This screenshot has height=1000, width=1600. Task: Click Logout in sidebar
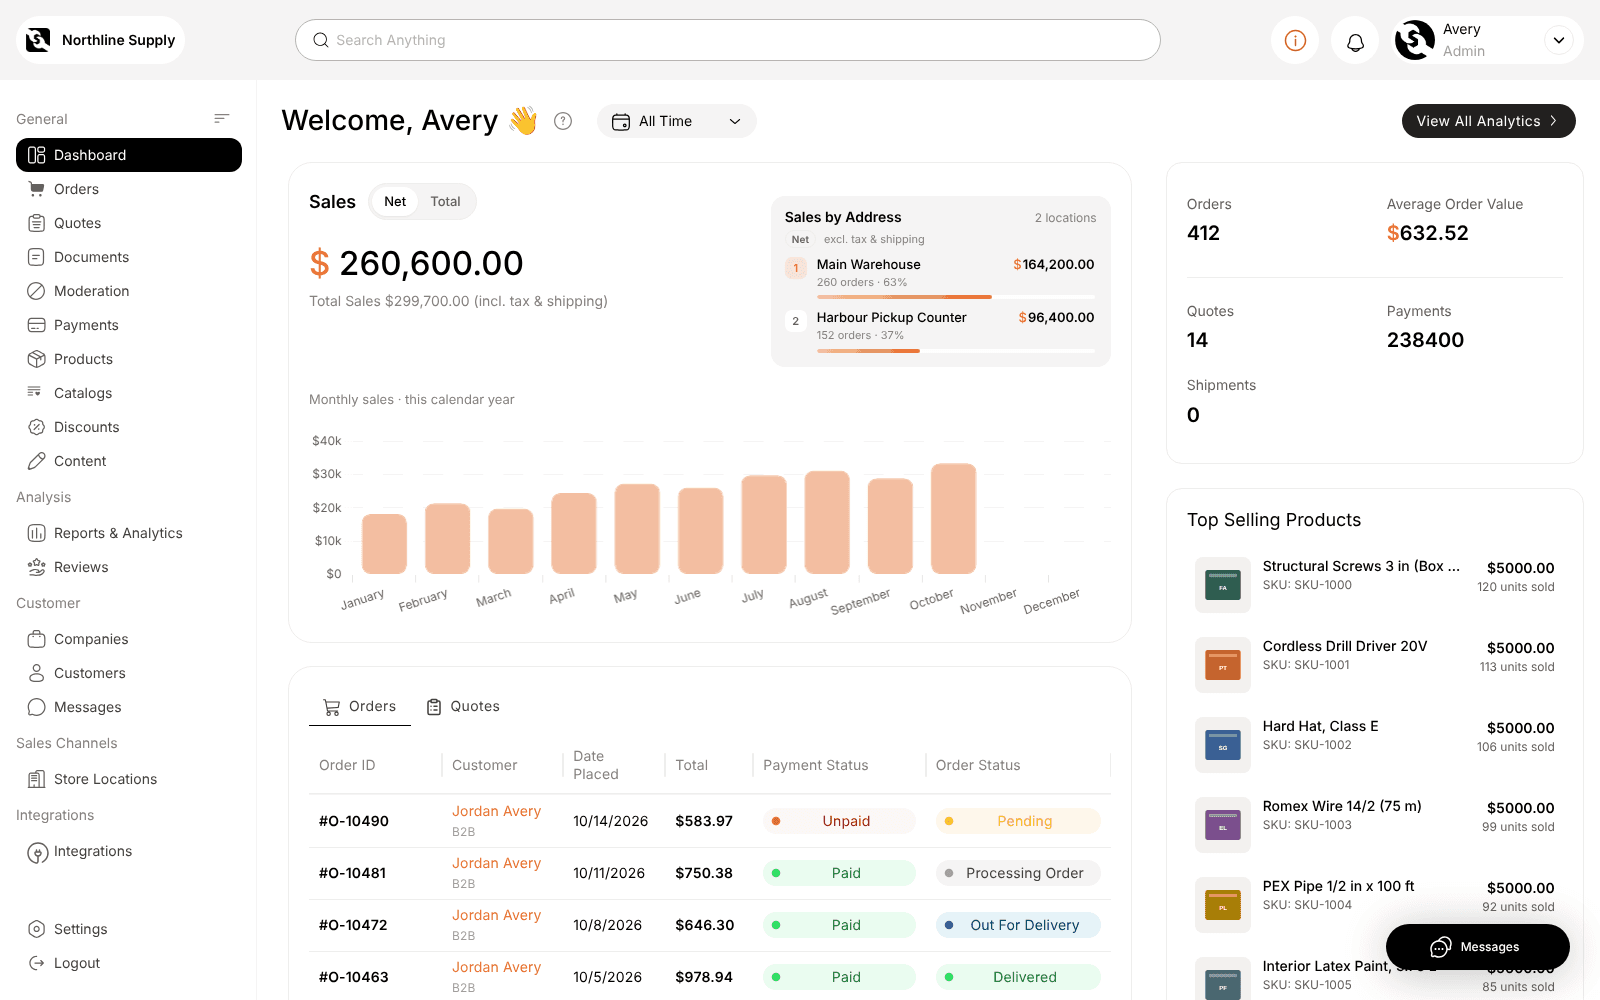[129, 963]
